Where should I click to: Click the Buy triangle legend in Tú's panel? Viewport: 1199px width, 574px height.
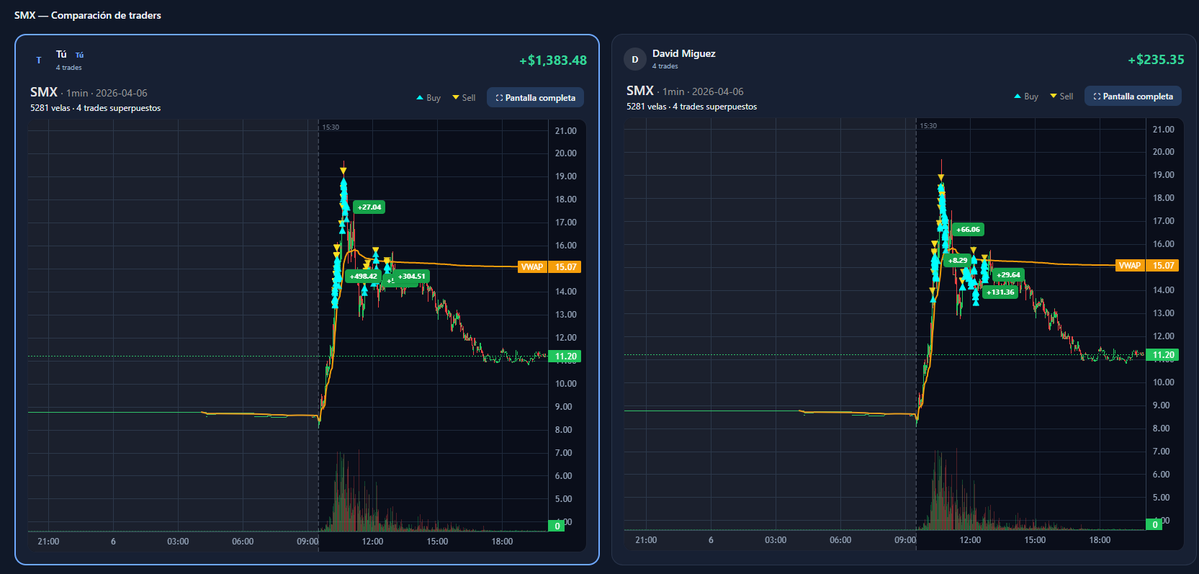427,98
